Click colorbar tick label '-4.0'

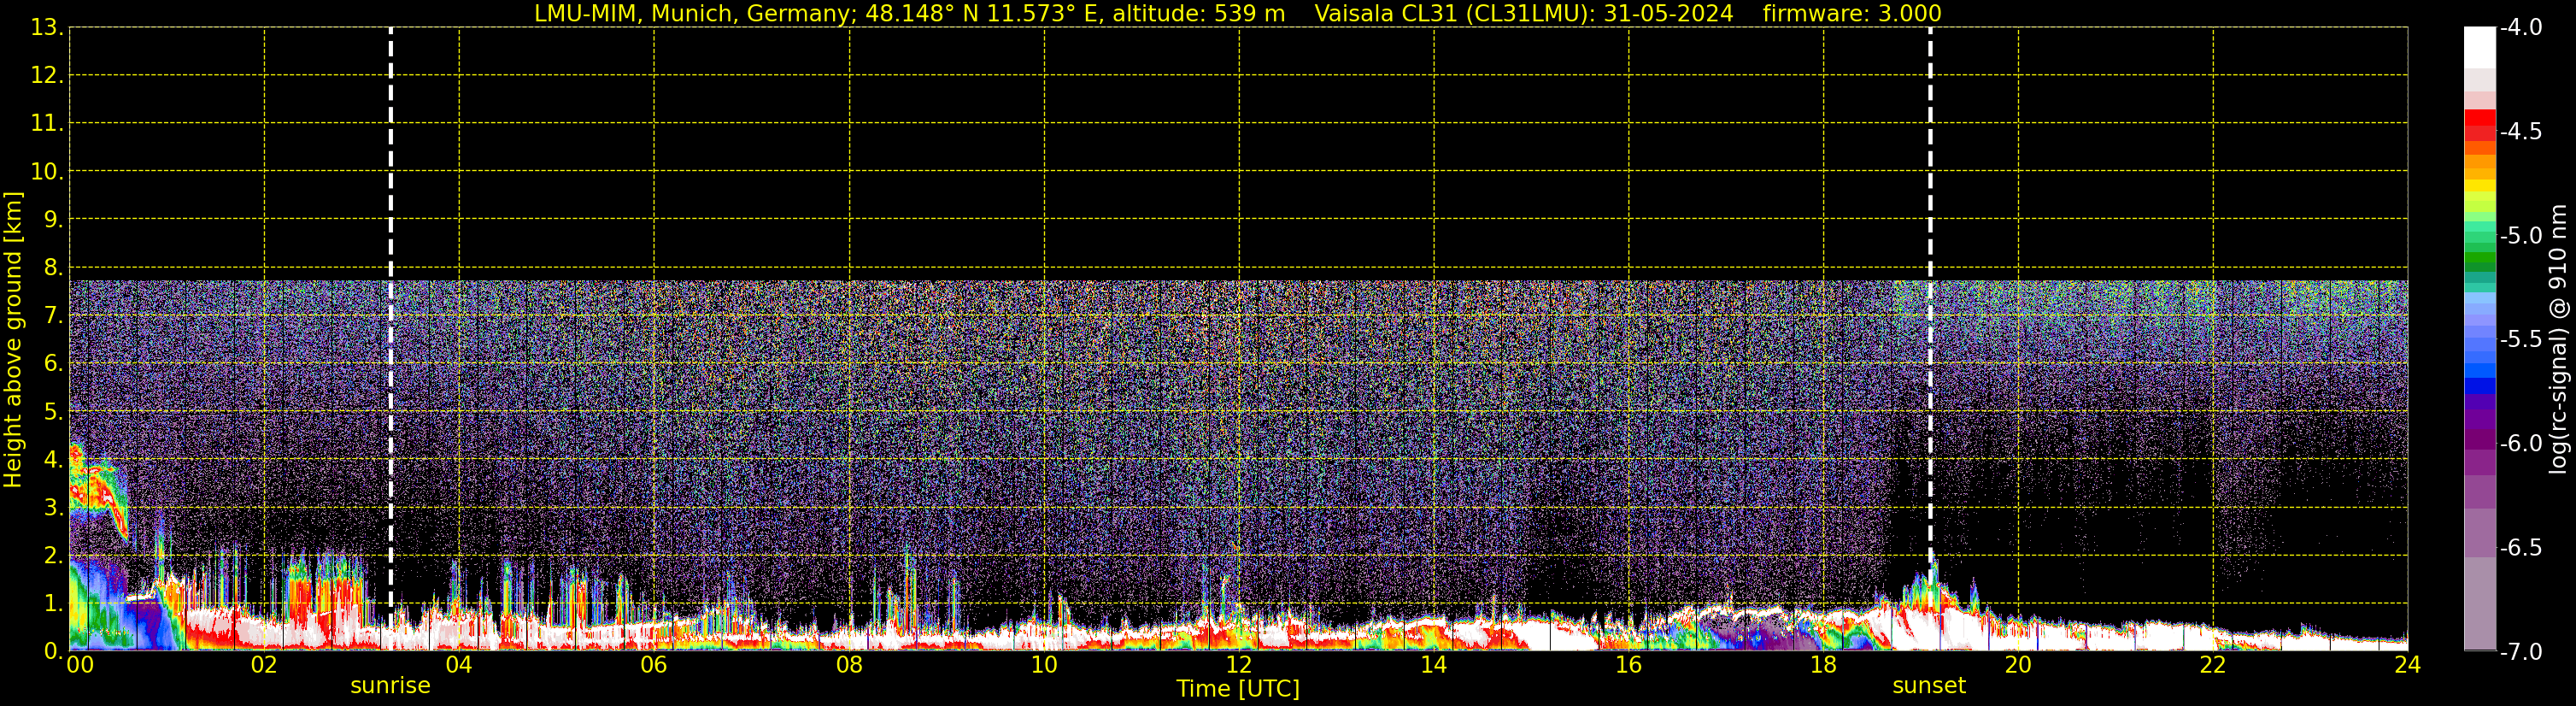click(2522, 27)
